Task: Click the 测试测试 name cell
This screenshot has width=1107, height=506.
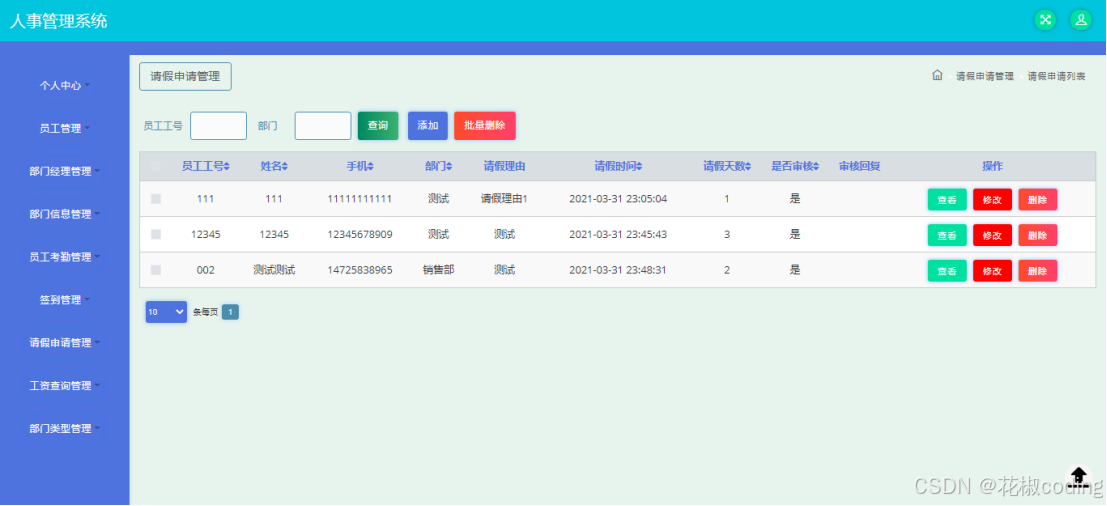Action: tap(274, 270)
